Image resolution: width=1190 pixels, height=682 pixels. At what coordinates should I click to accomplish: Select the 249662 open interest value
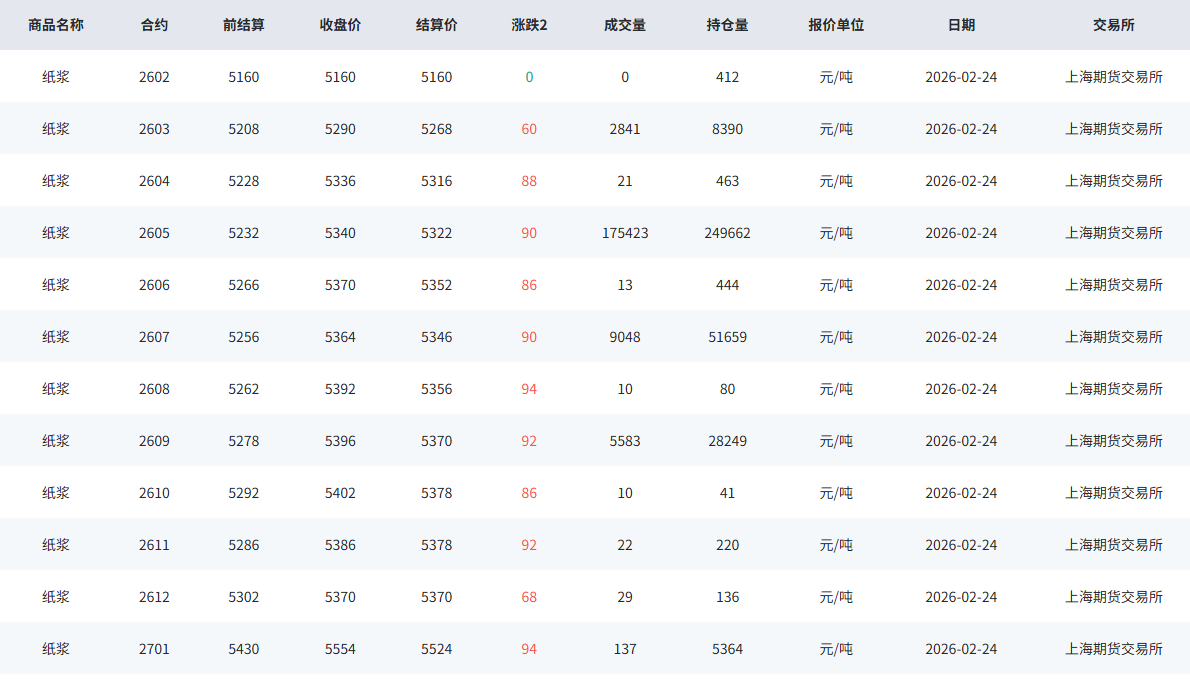(x=727, y=233)
